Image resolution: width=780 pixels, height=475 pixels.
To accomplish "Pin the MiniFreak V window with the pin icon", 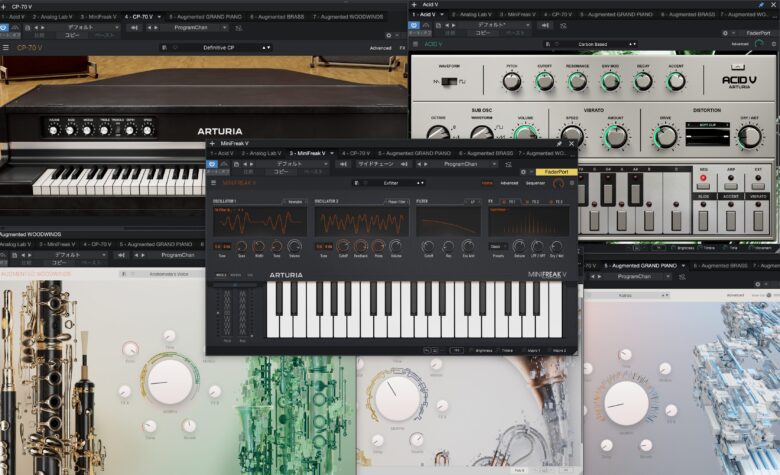I will (560, 144).
